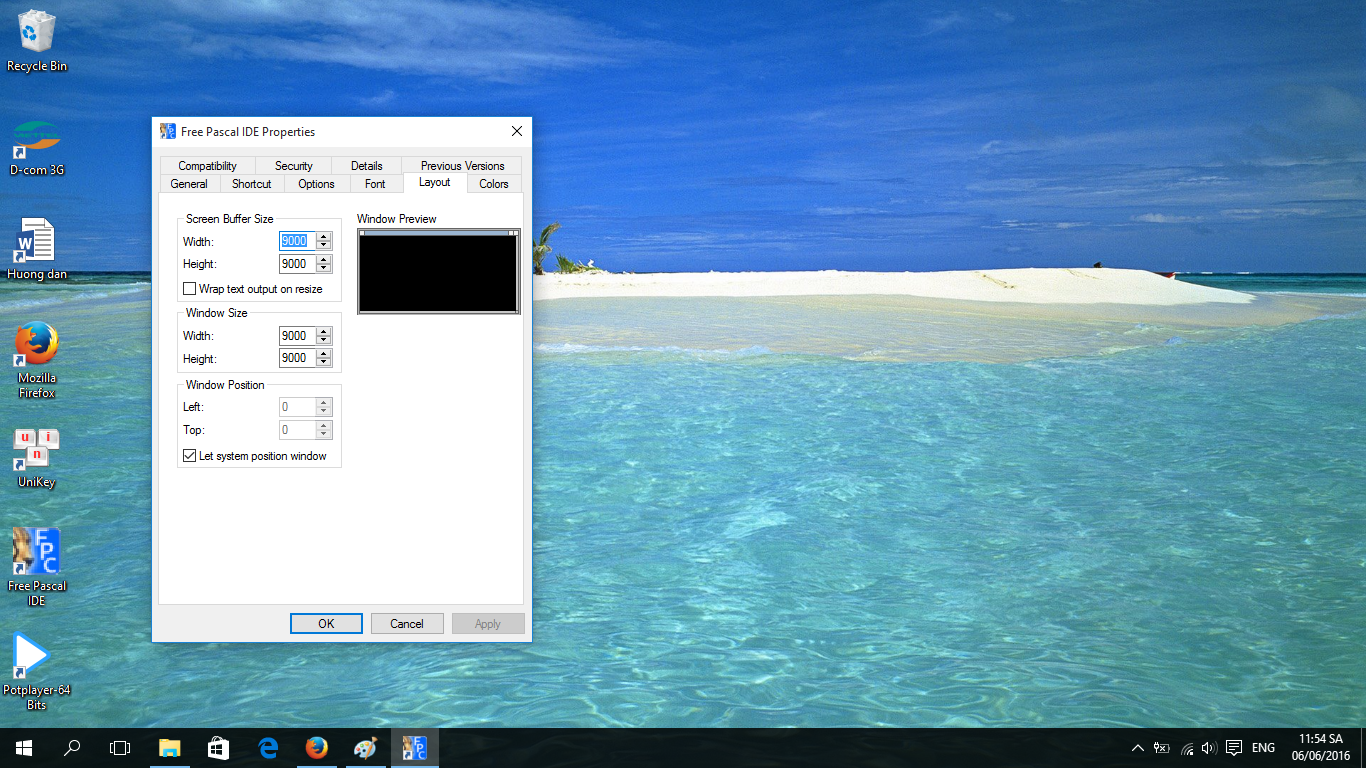Open File Explorer from the taskbar

pos(170,748)
